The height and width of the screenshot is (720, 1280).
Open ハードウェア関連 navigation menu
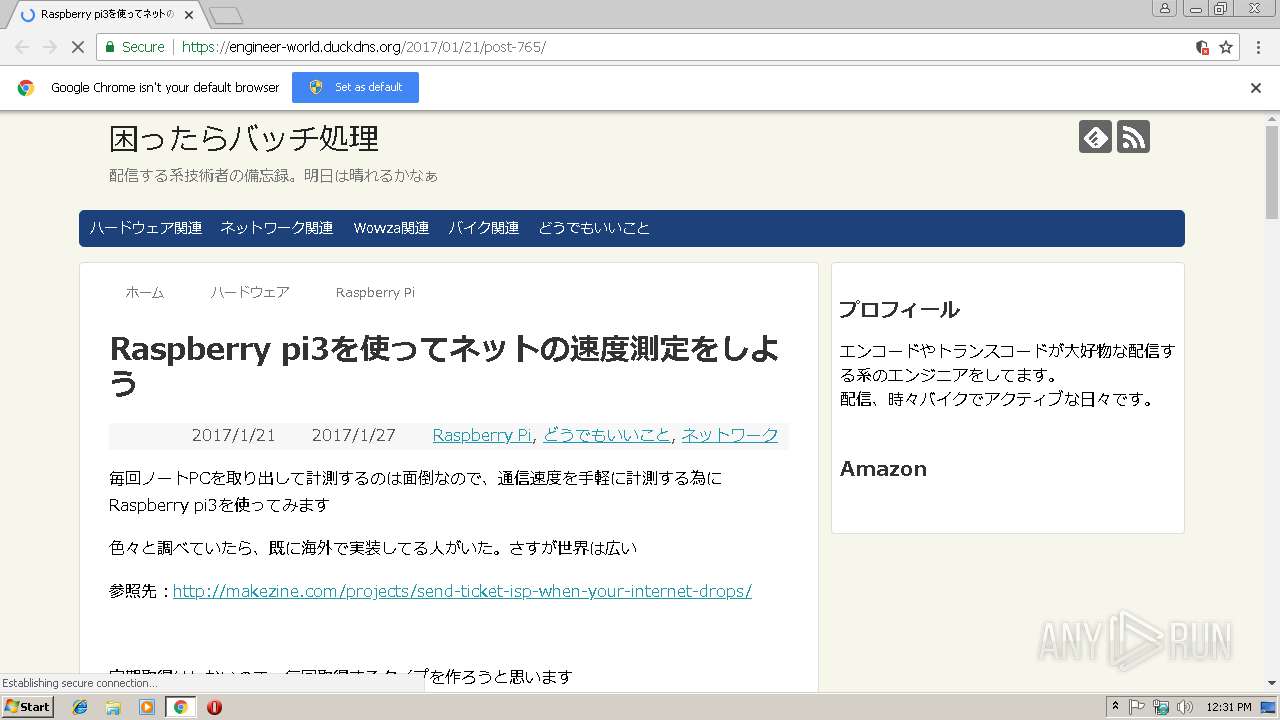pos(146,228)
